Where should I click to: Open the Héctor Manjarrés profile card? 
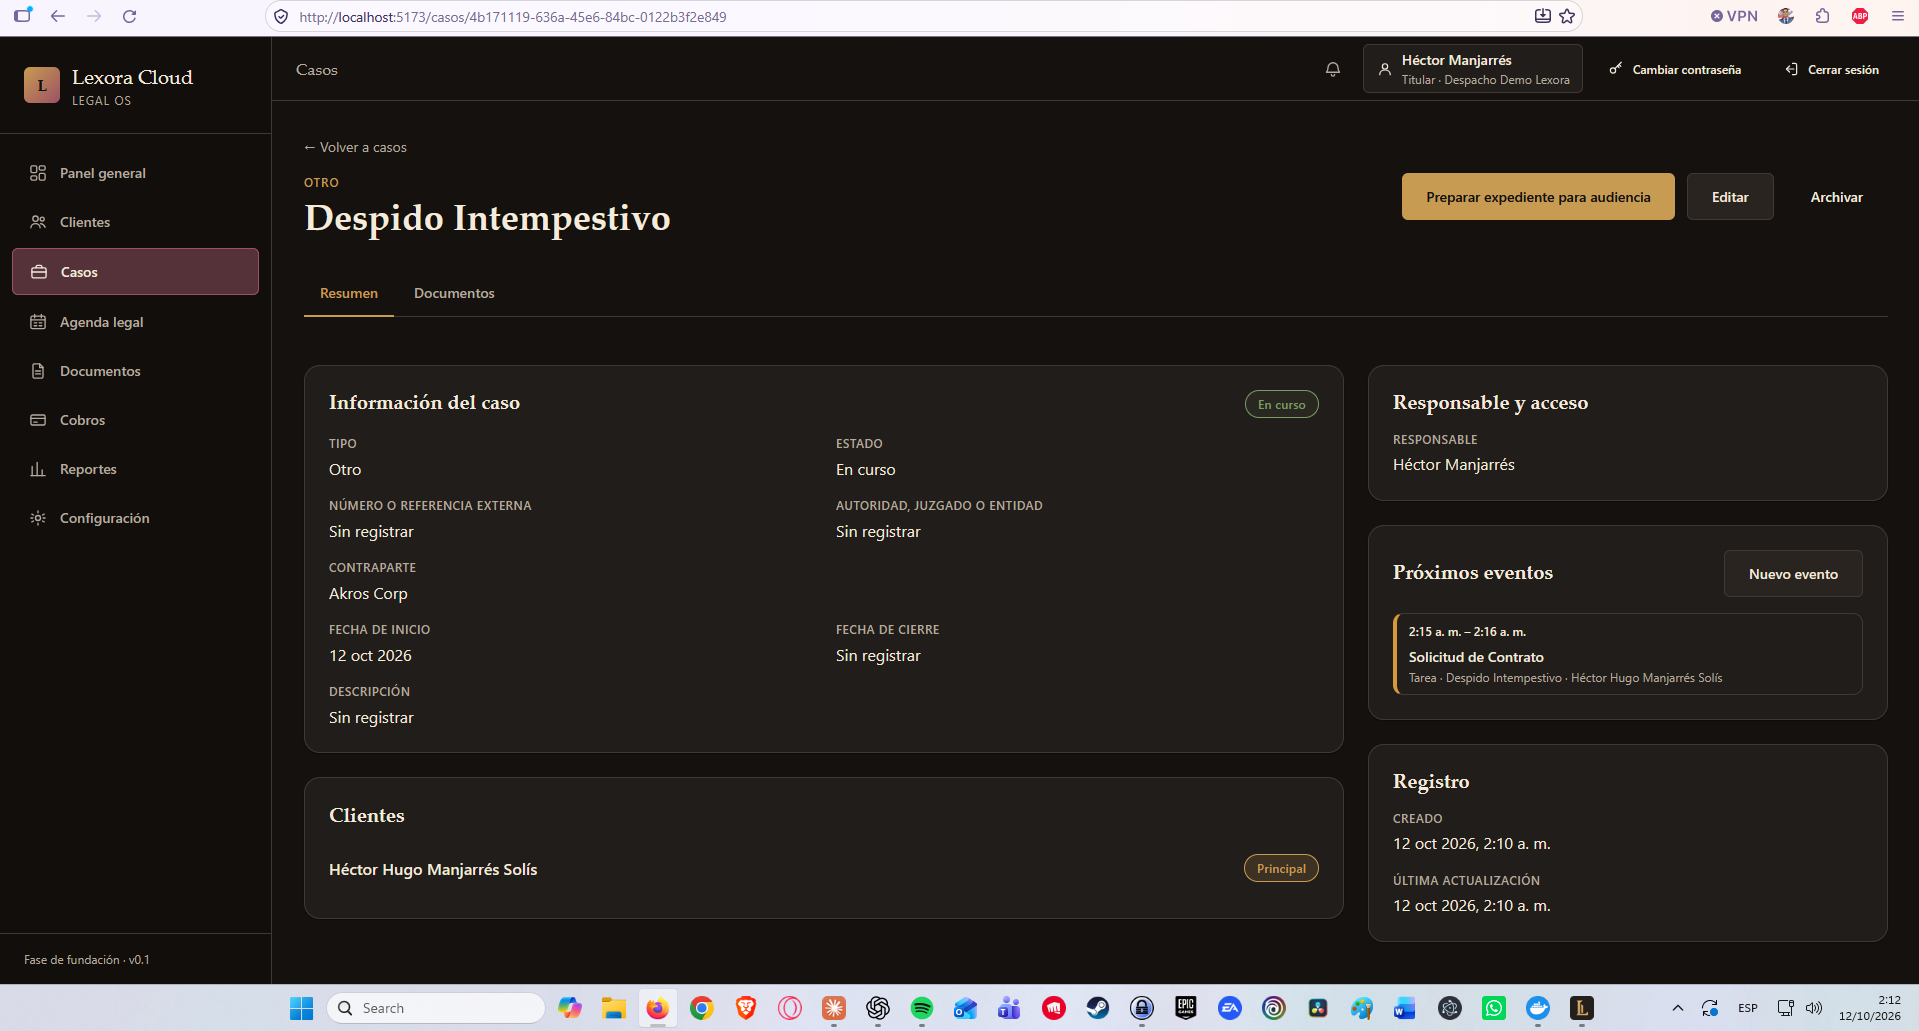[x=1472, y=69]
